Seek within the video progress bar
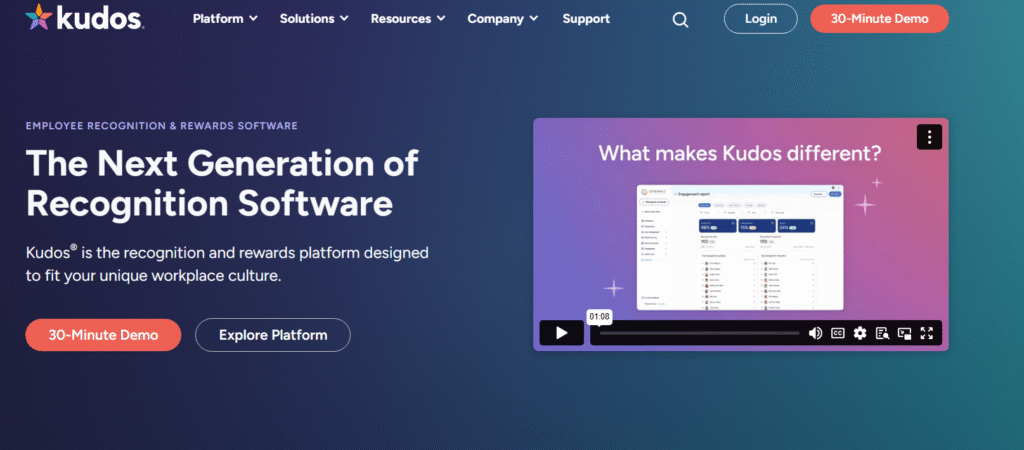Image resolution: width=1024 pixels, height=450 pixels. click(700, 333)
